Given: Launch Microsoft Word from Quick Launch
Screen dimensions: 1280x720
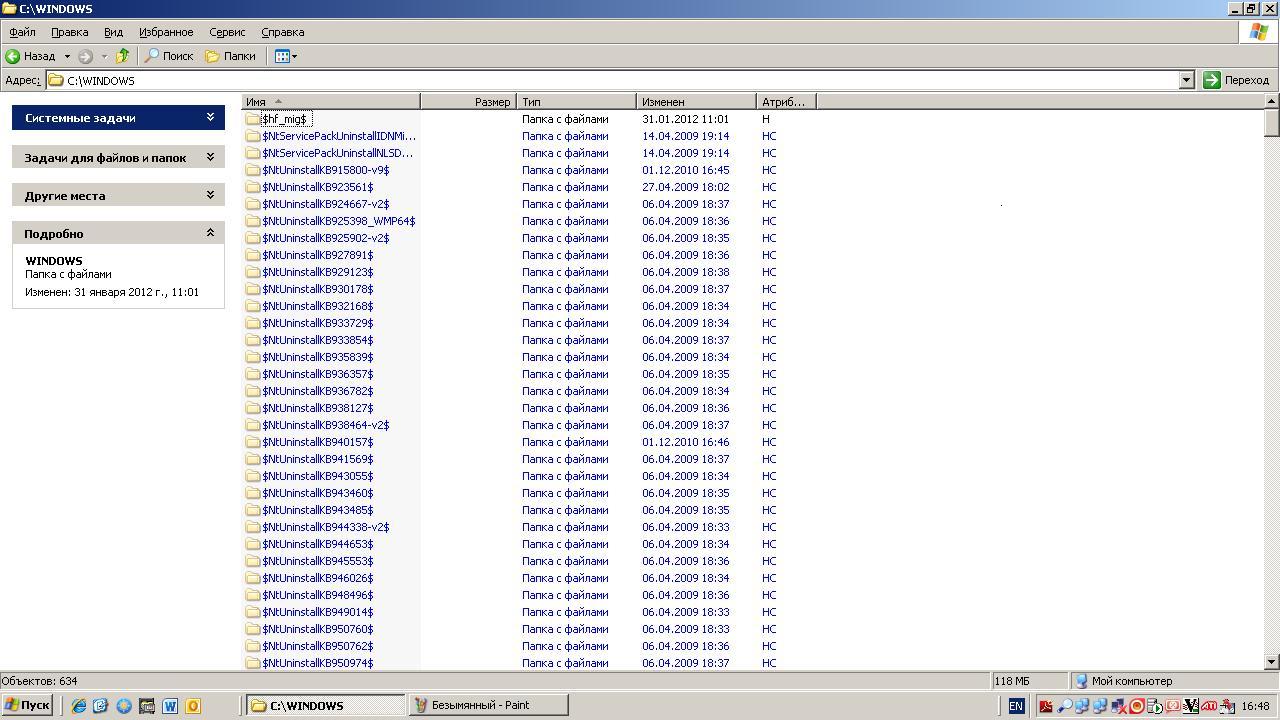Looking at the screenshot, I should pyautogui.click(x=170, y=706).
